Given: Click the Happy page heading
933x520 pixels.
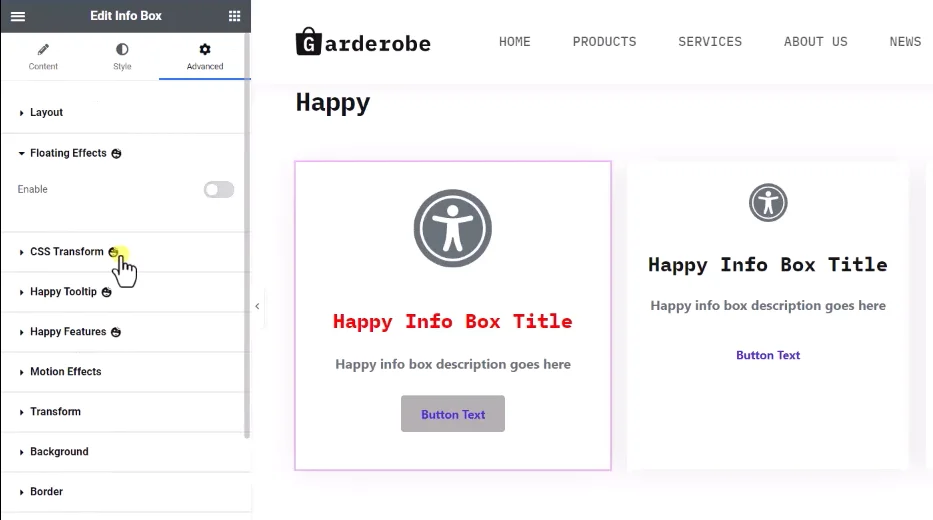Looking at the screenshot, I should tap(333, 103).
